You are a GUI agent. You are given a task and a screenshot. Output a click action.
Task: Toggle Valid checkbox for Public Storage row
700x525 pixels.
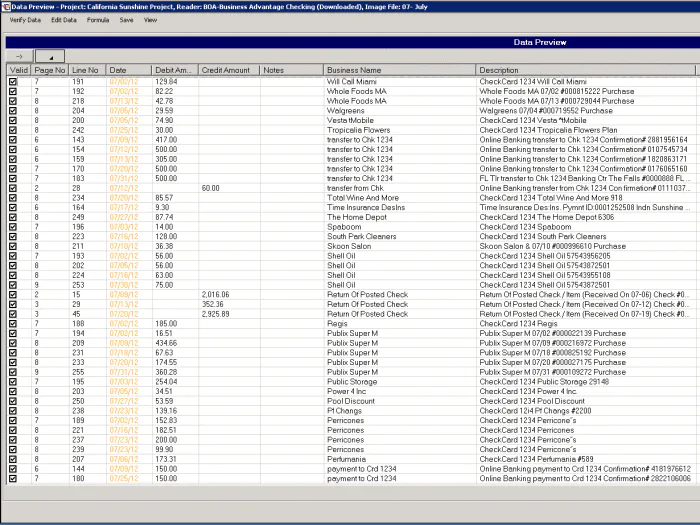[x=12, y=382]
